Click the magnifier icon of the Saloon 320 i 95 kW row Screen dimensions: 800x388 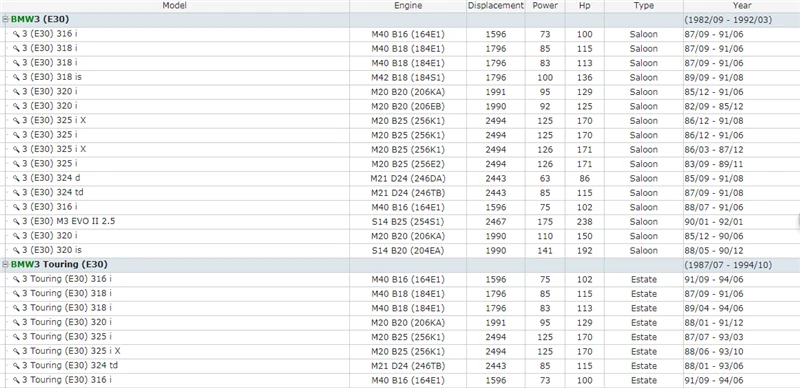click(x=16, y=92)
